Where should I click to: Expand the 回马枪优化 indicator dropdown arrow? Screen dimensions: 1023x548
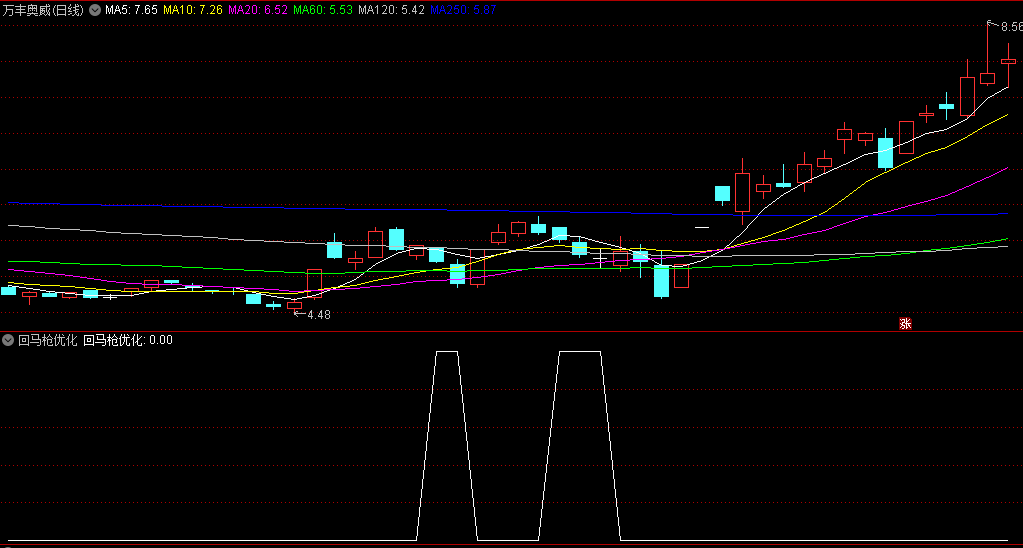click(x=8, y=340)
